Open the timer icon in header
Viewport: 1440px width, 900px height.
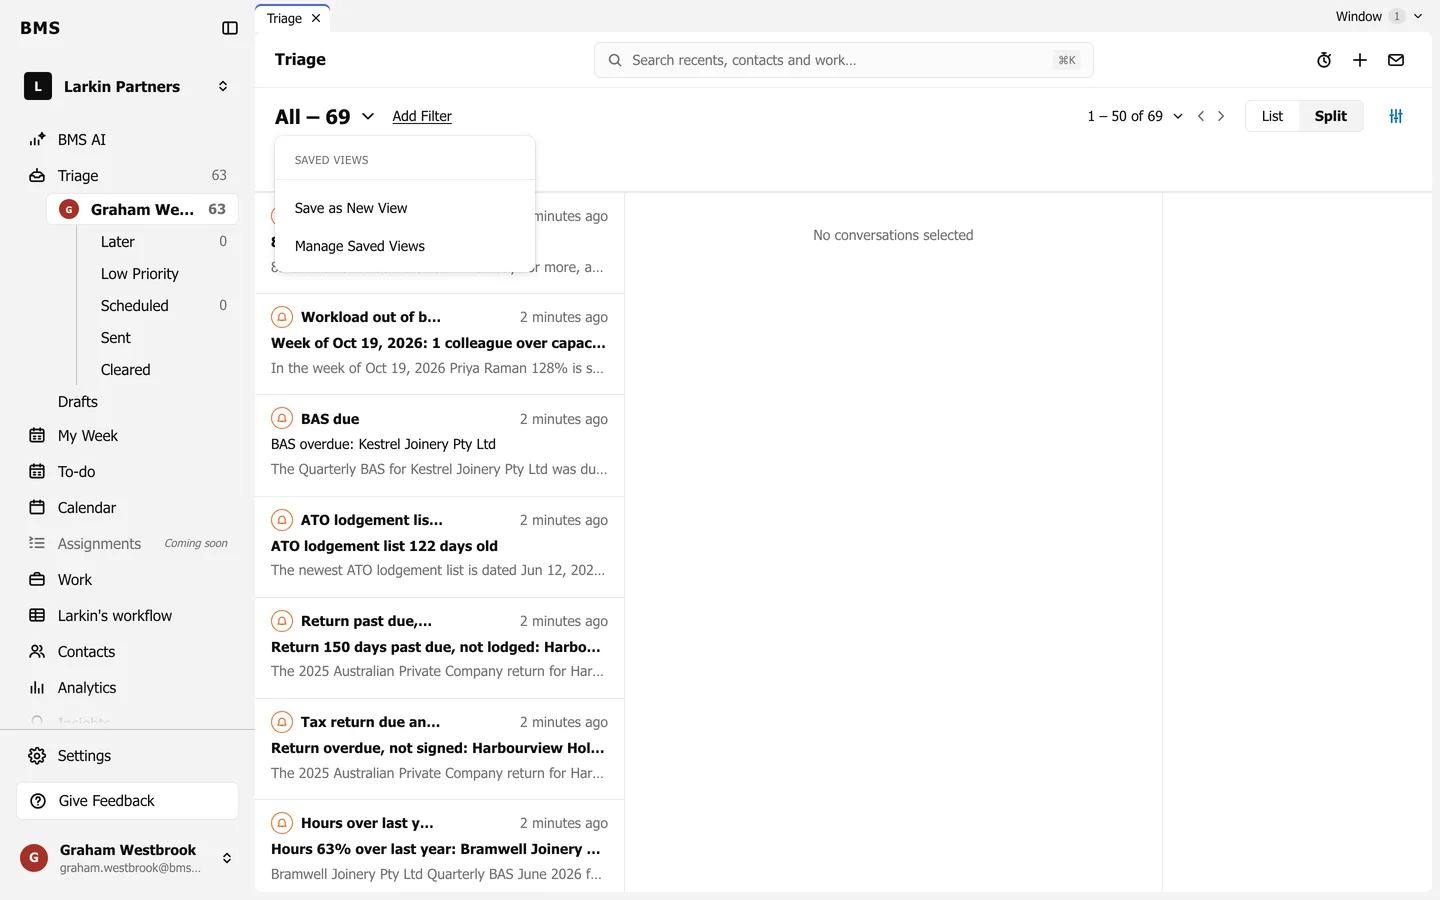tap(1324, 60)
